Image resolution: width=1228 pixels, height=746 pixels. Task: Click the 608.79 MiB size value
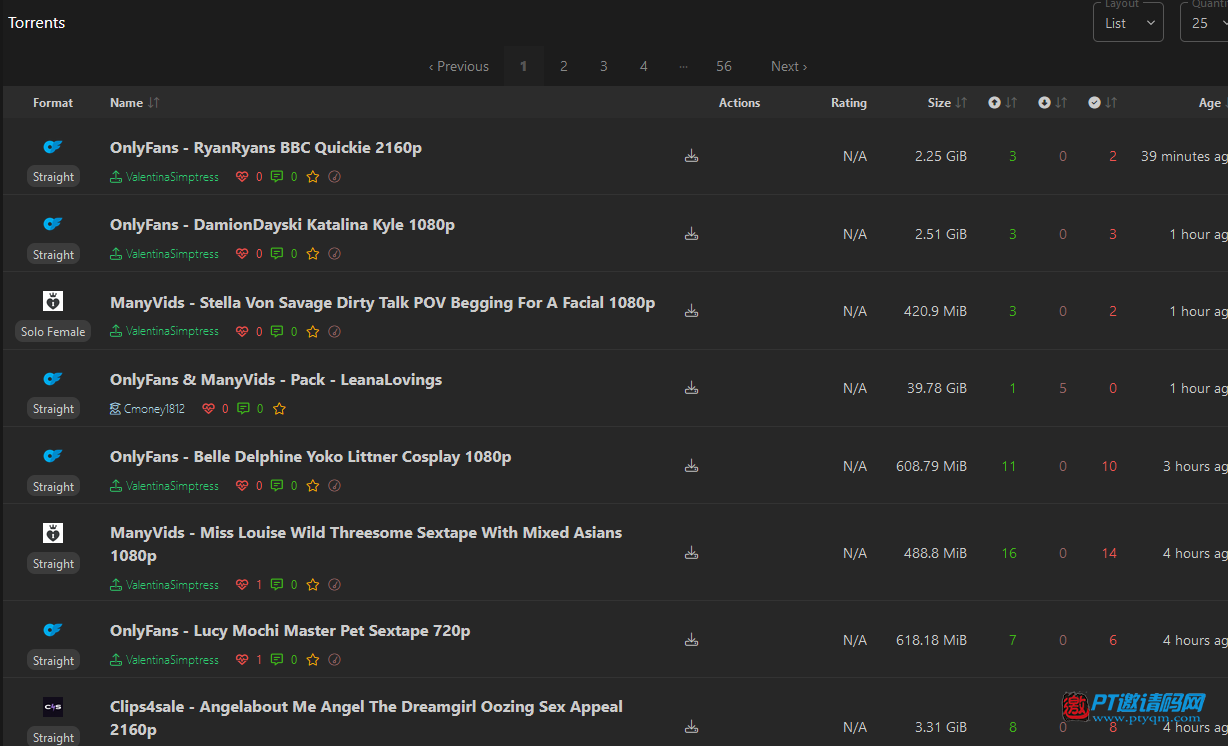(x=932, y=466)
